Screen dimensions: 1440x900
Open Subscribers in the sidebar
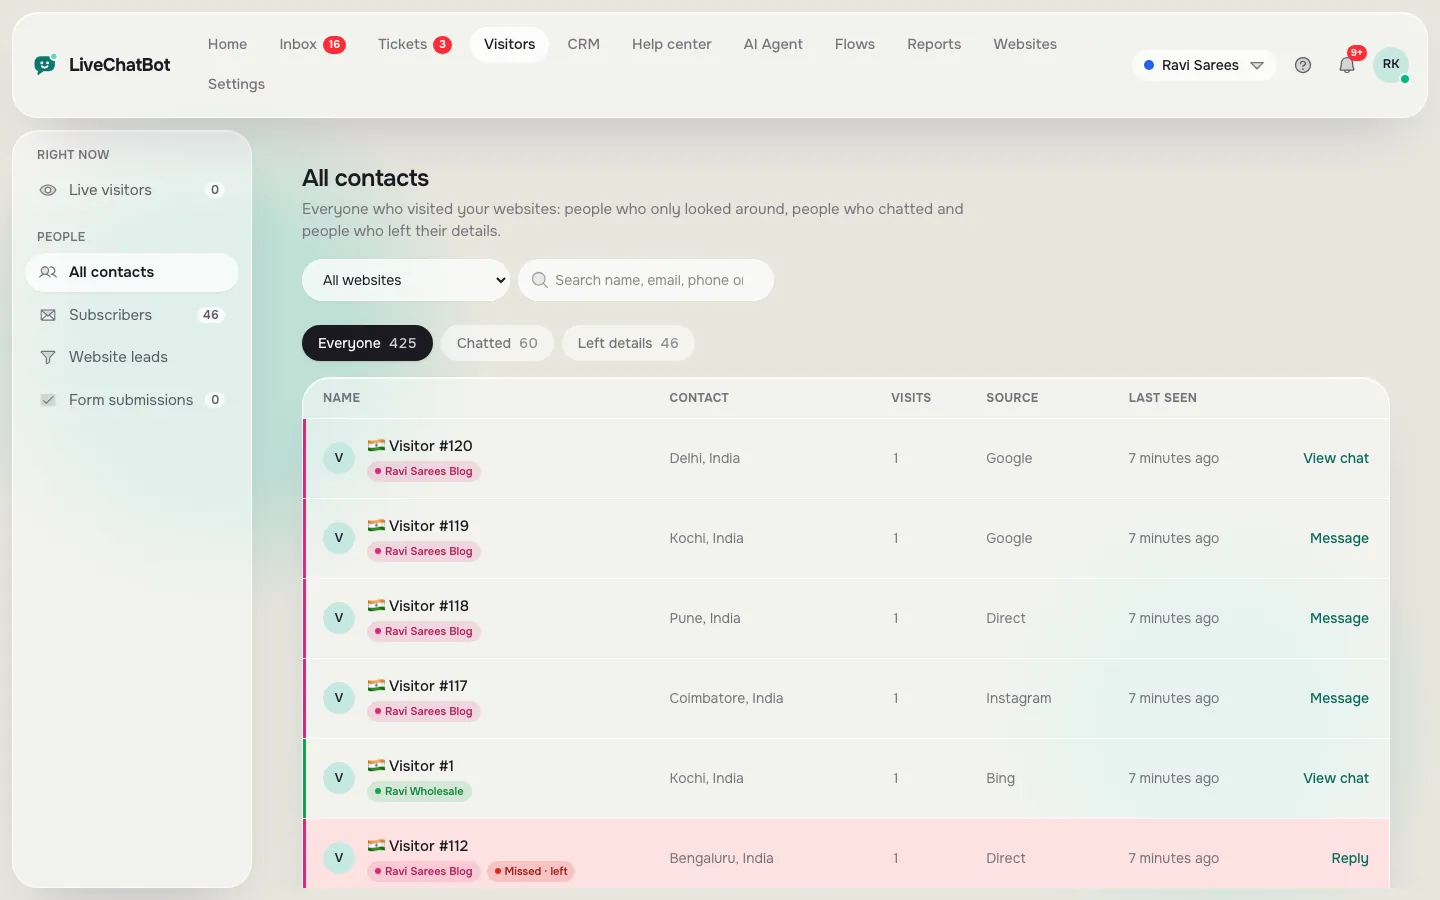tap(131, 315)
